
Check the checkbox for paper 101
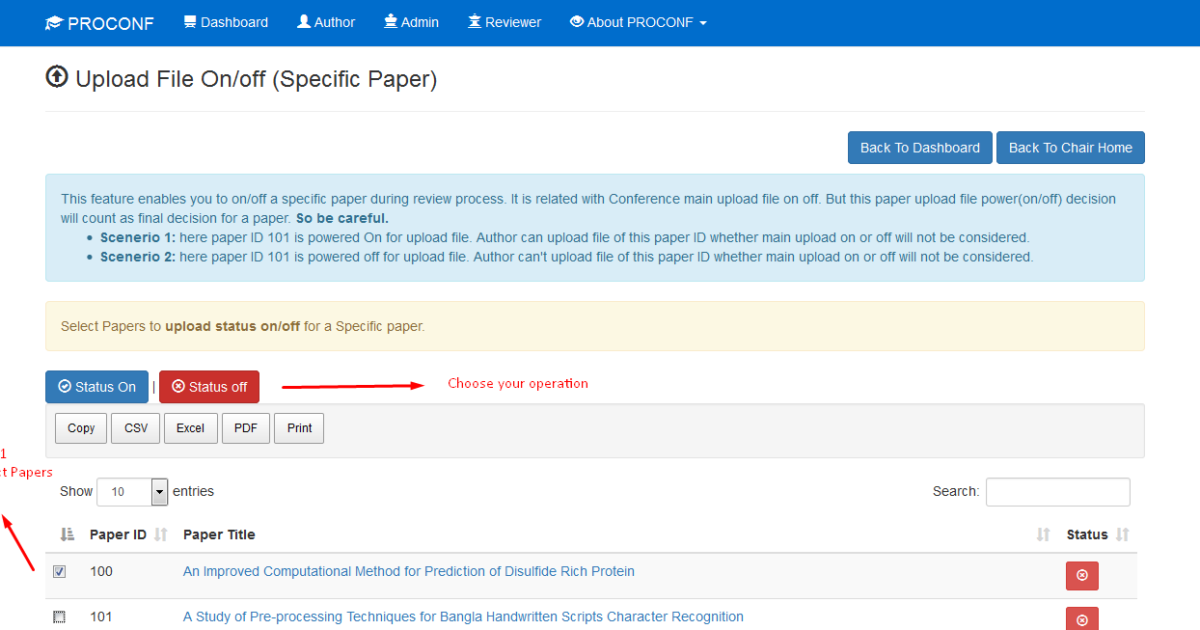[60, 618]
